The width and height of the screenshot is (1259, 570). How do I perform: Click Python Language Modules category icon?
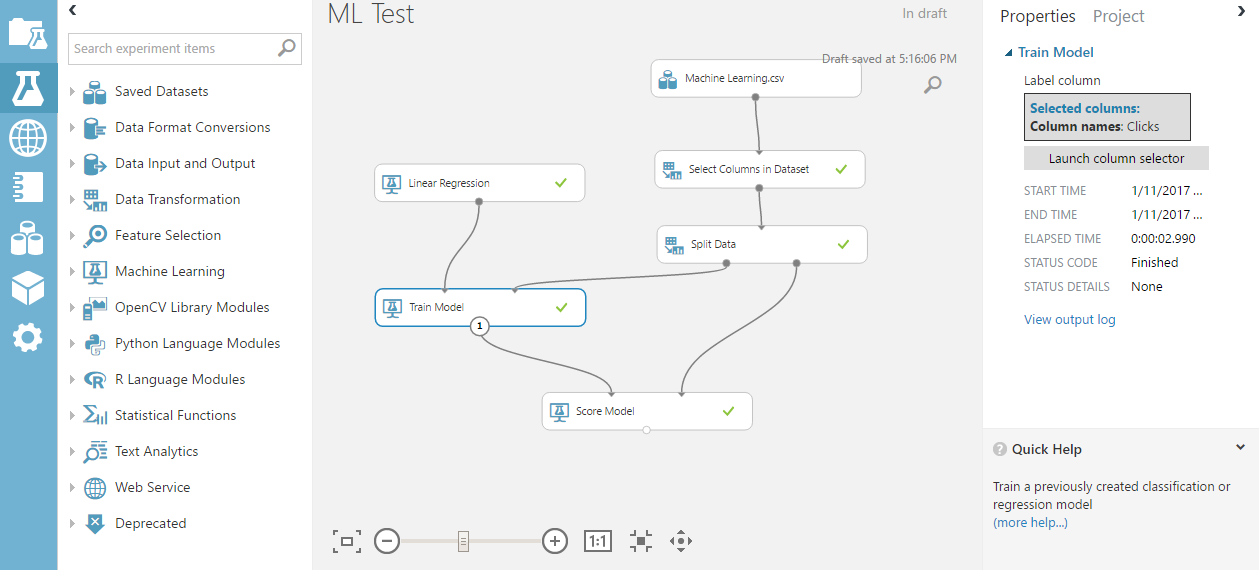point(95,344)
